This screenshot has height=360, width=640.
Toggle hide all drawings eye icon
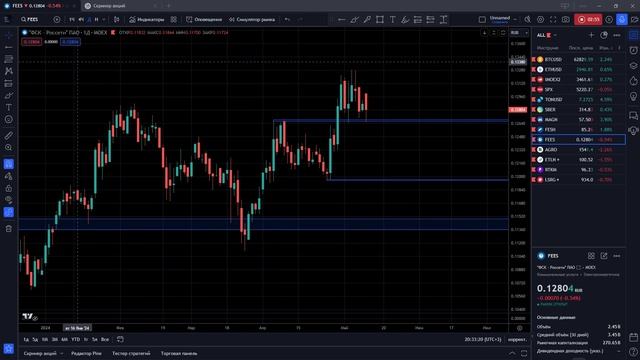pyautogui.click(x=9, y=200)
